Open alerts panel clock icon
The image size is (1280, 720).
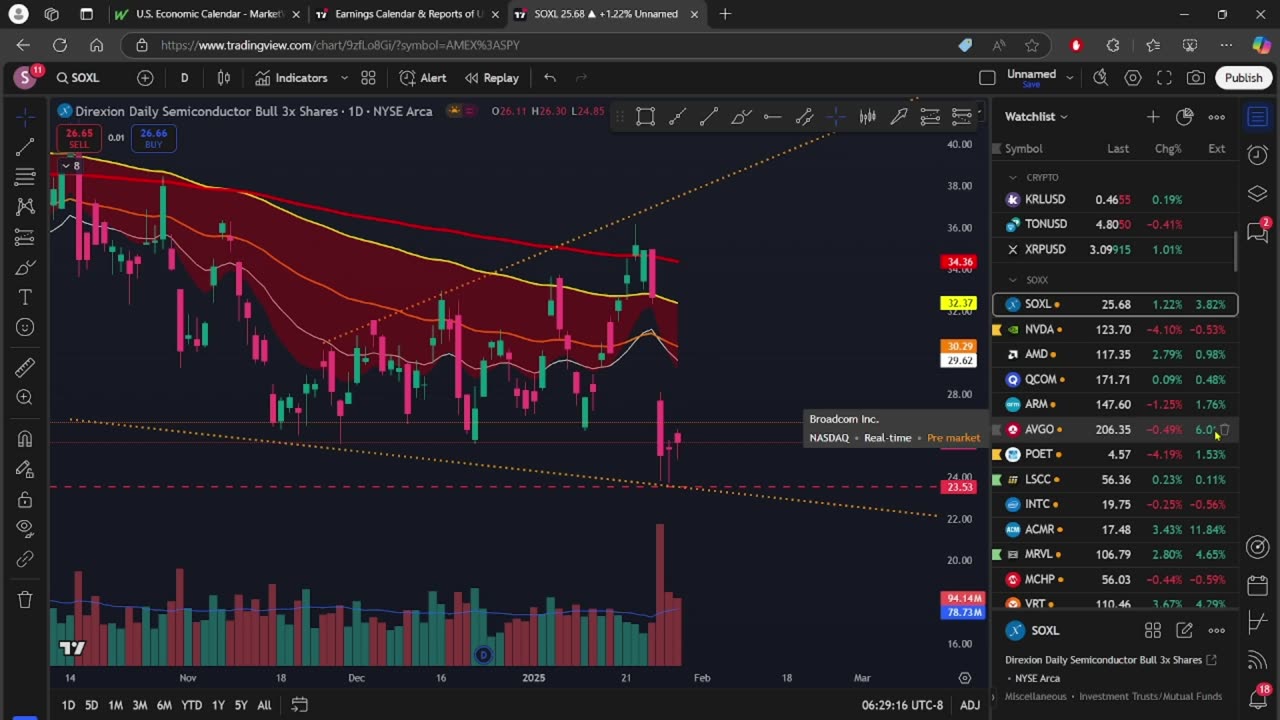pyautogui.click(x=1258, y=154)
